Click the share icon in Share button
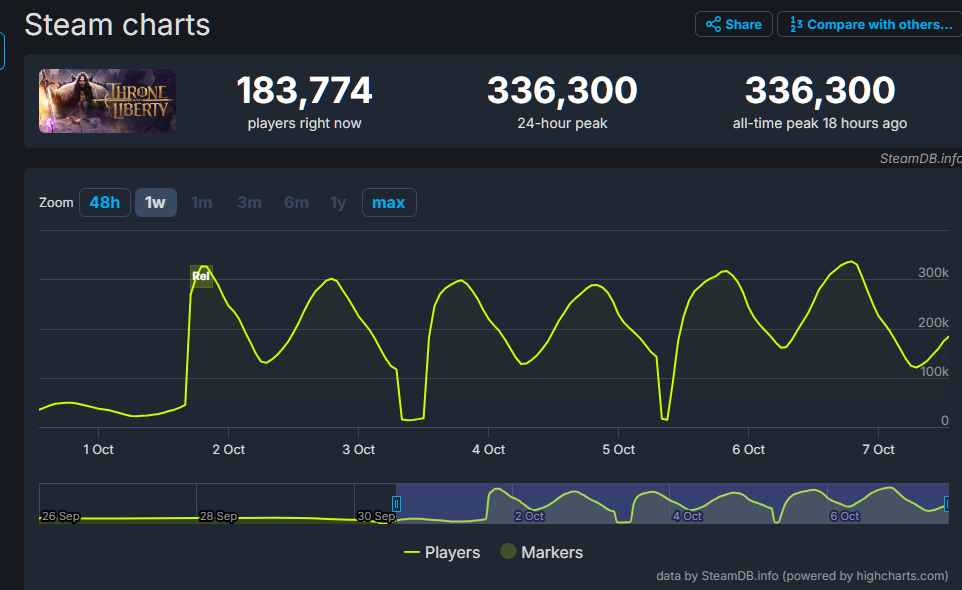The height and width of the screenshot is (590, 962). click(713, 25)
